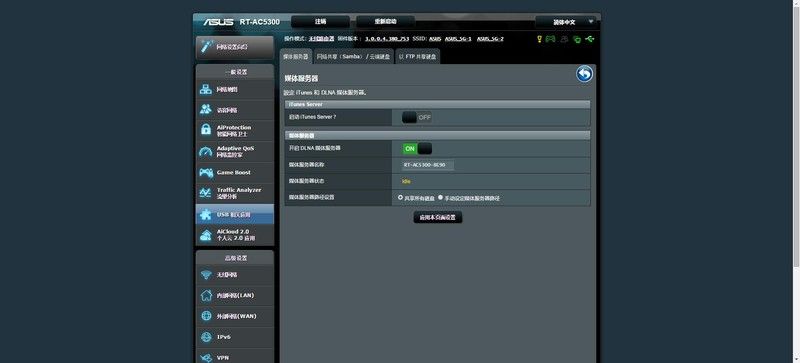Open the AiProtection lock icon
This screenshot has width=800, height=363.
pyautogui.click(x=206, y=130)
